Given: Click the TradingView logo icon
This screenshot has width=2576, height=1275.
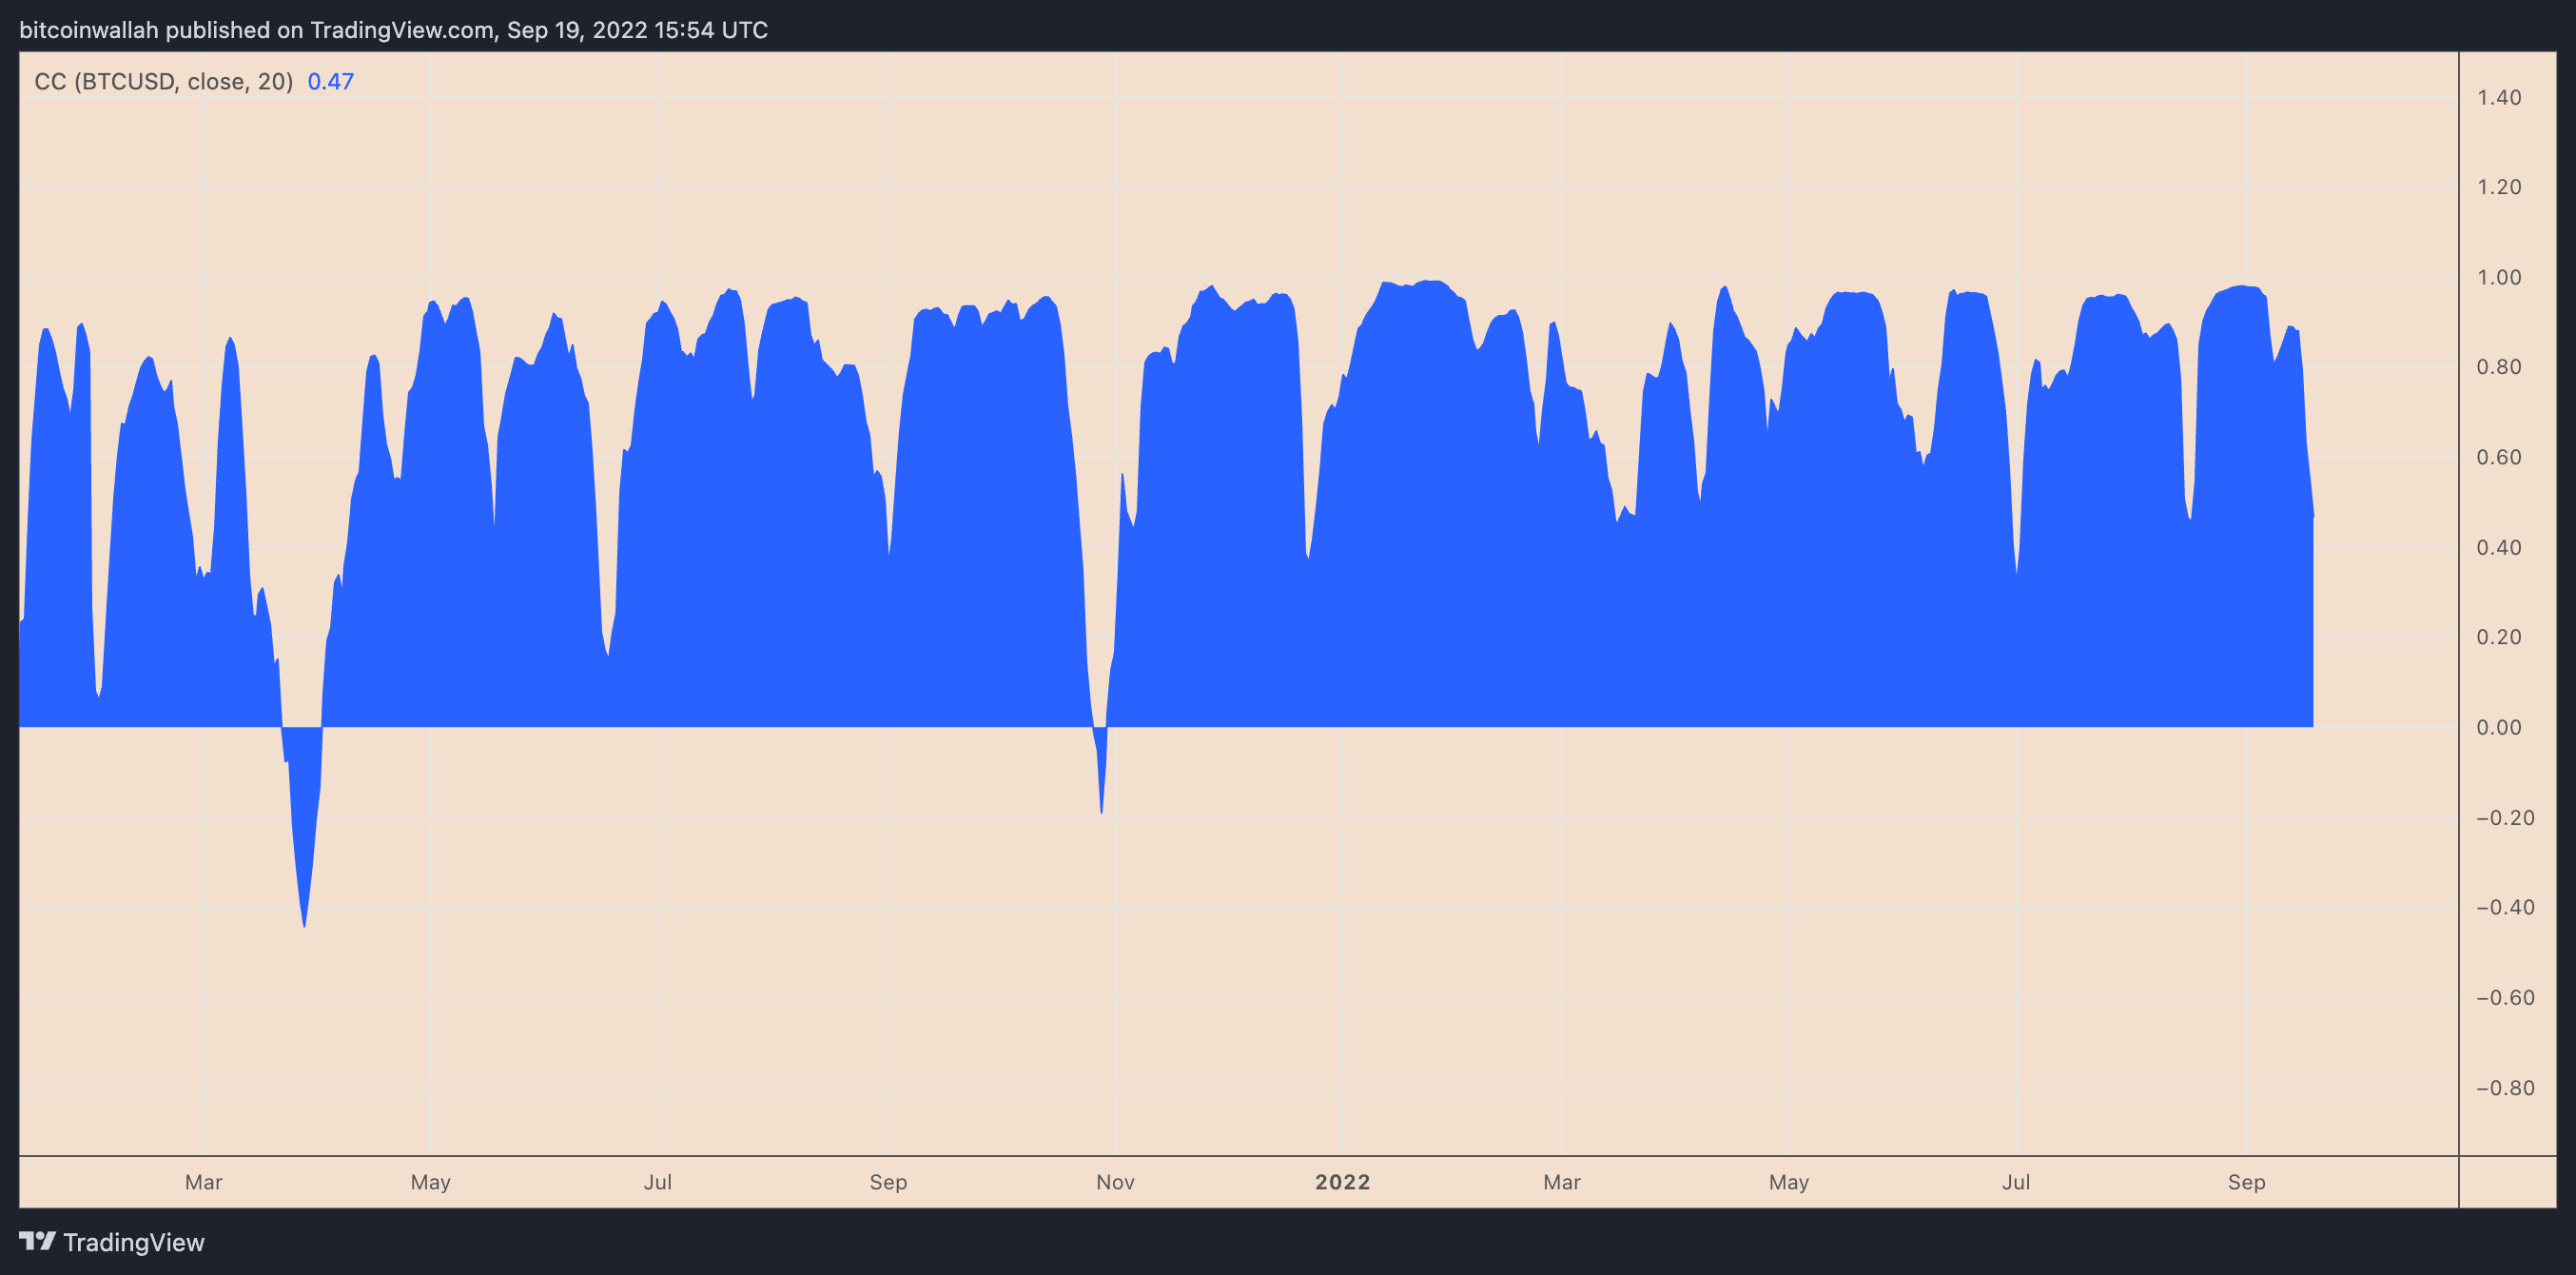Looking at the screenshot, I should click(38, 1241).
